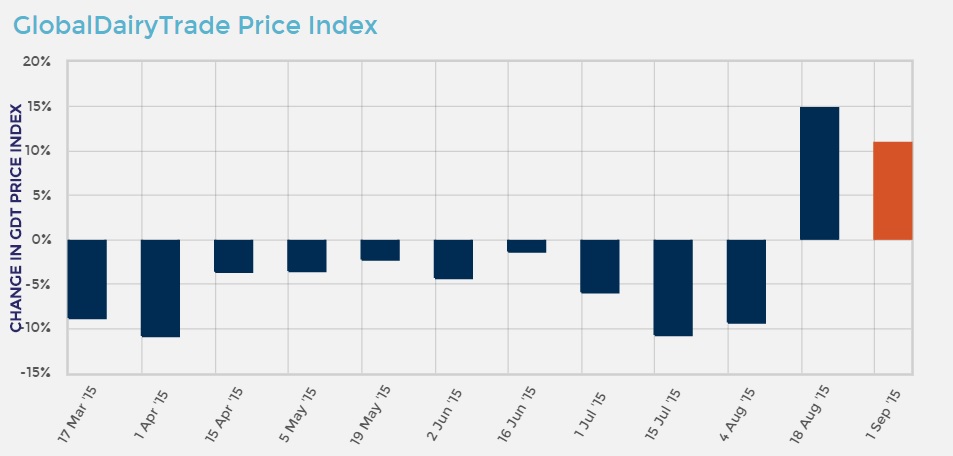Click the orange 1 Sep '15 bar
The image size is (953, 456).
coord(892,191)
